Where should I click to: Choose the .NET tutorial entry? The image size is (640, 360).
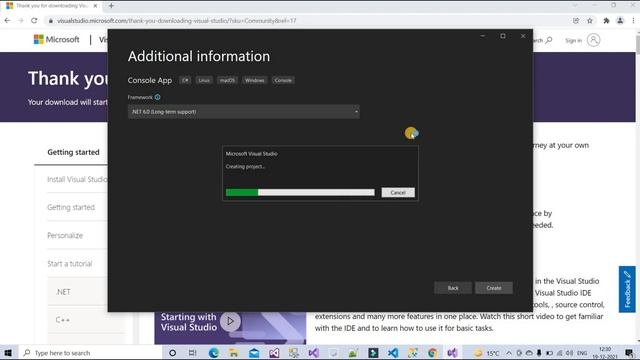63,292
